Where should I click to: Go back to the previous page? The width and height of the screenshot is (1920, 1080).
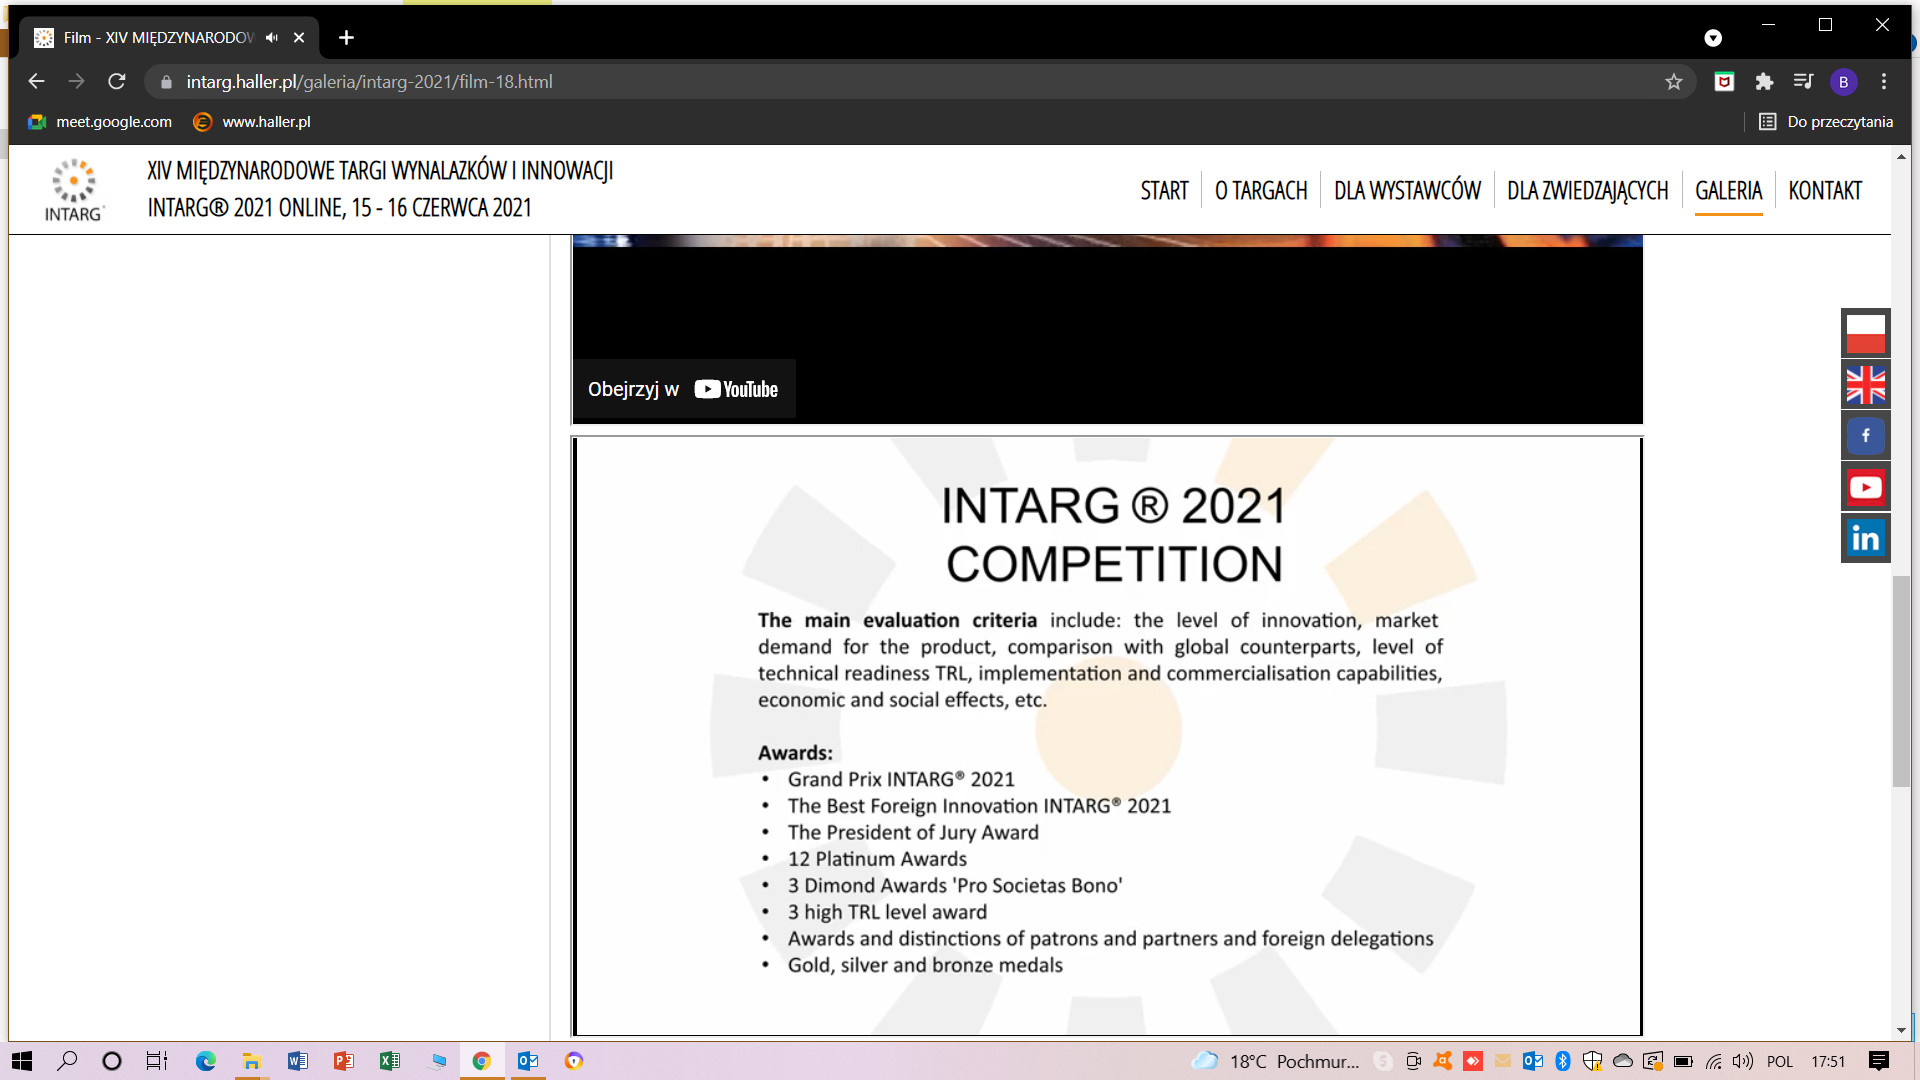click(x=37, y=82)
